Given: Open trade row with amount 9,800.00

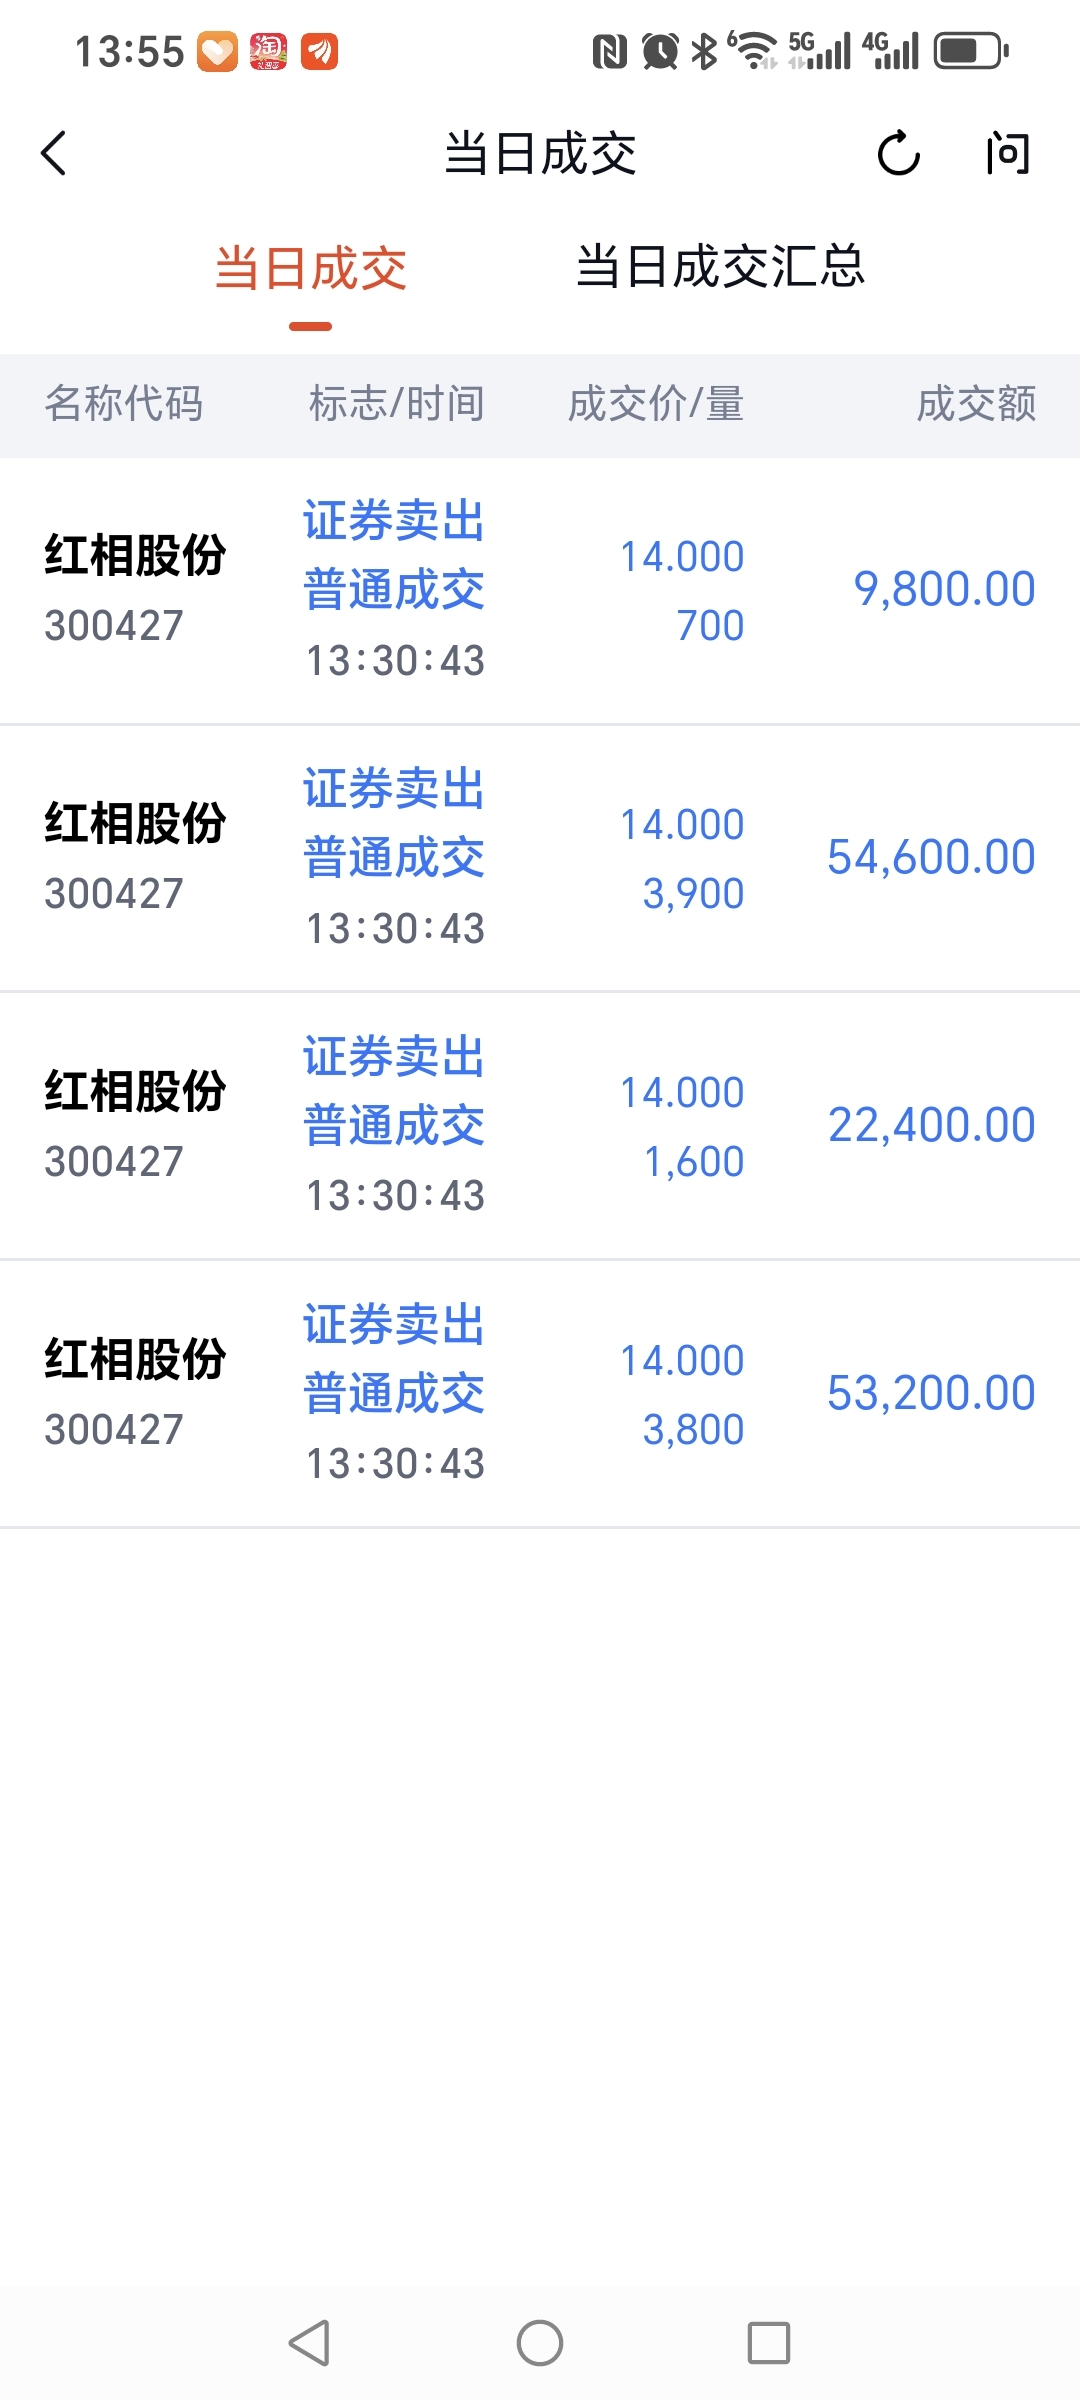Looking at the screenshot, I should (540, 590).
